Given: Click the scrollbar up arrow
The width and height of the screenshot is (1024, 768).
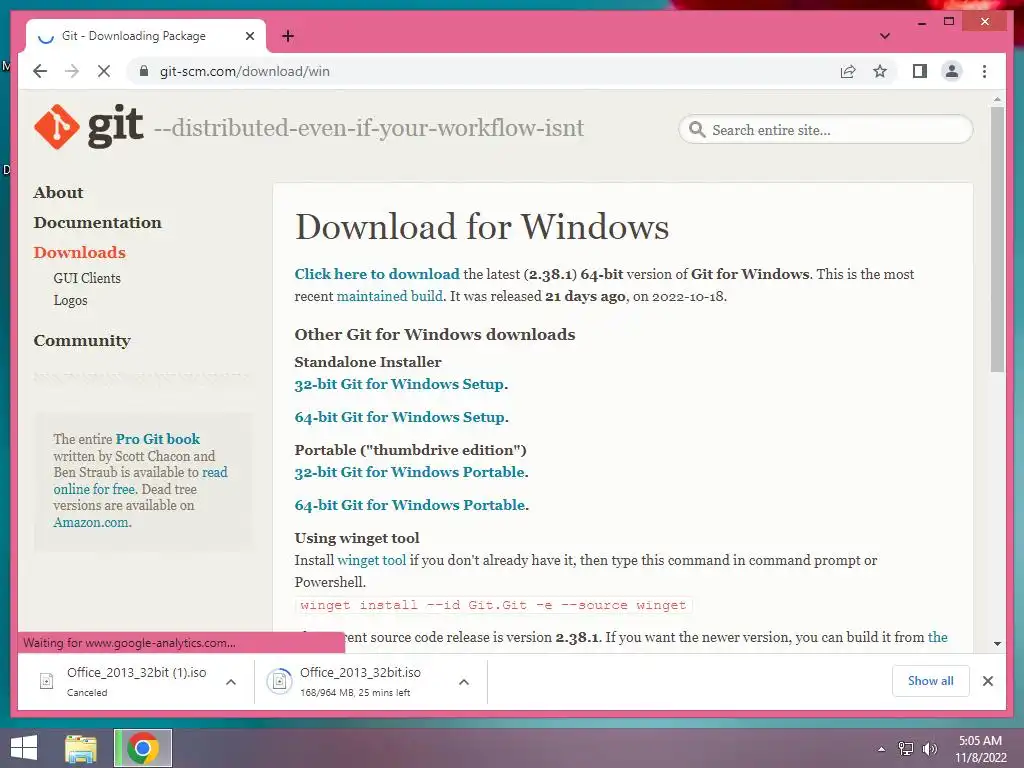Looking at the screenshot, I should [997, 99].
